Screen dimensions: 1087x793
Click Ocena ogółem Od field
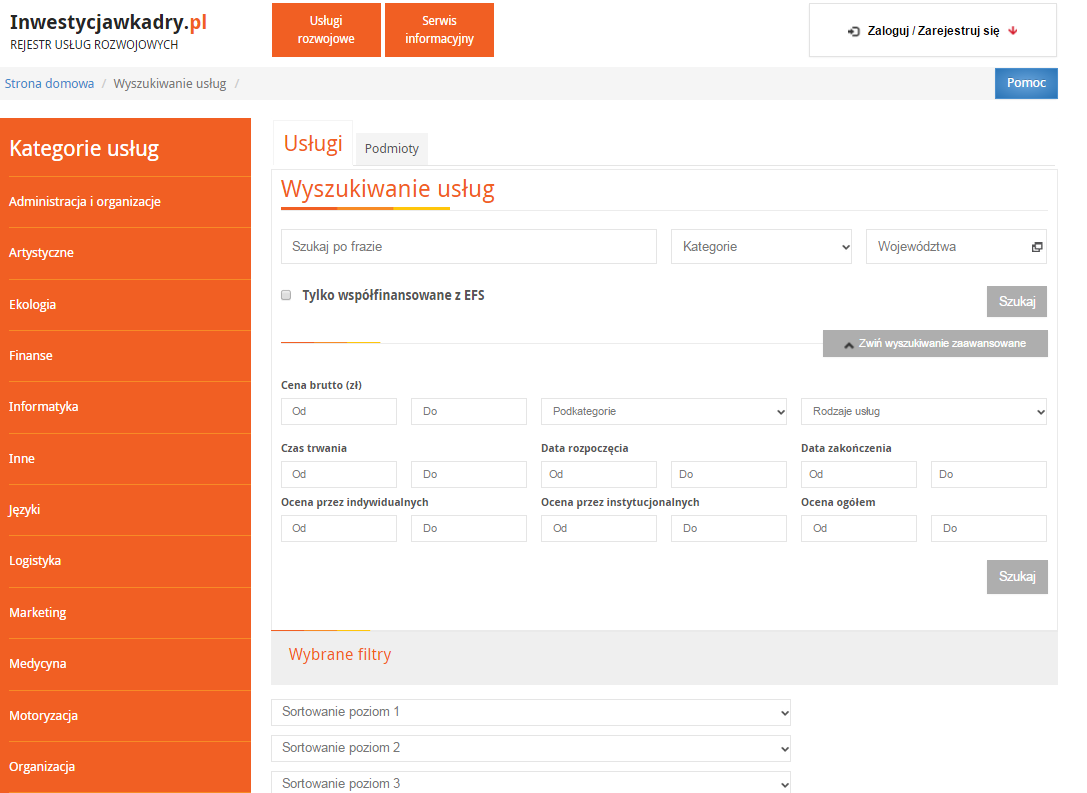tap(859, 528)
